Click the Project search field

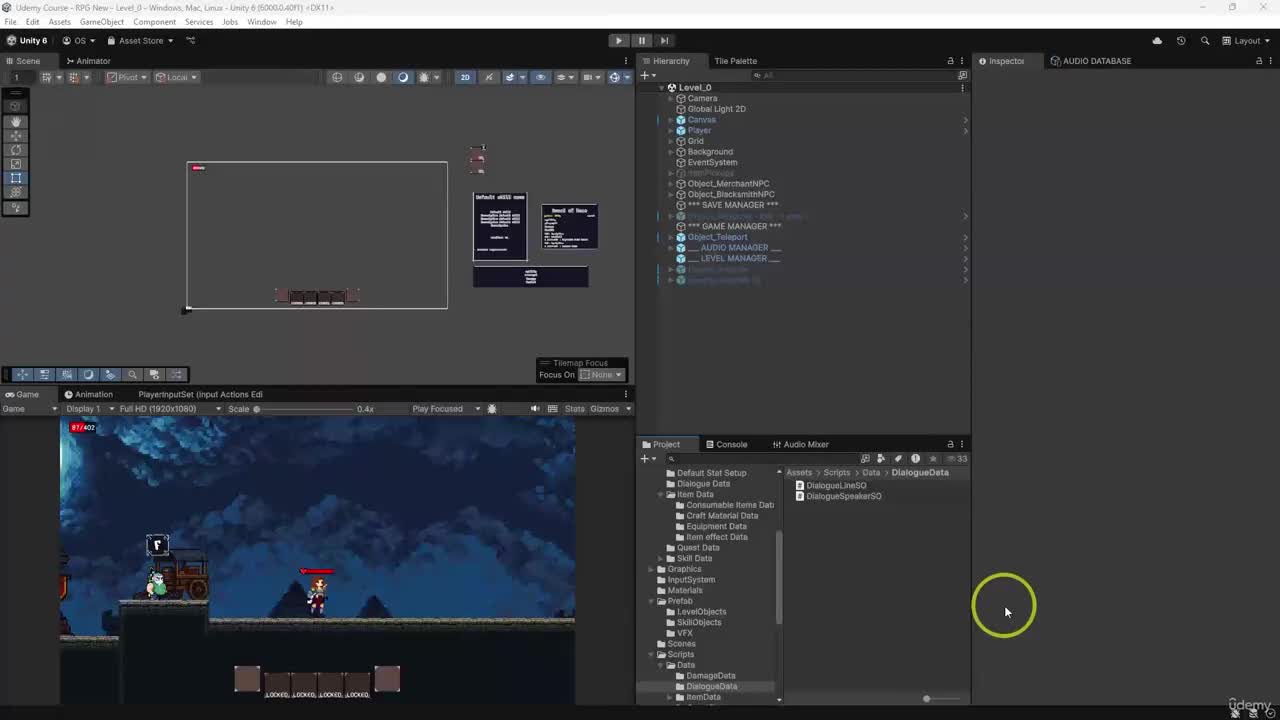coord(760,459)
